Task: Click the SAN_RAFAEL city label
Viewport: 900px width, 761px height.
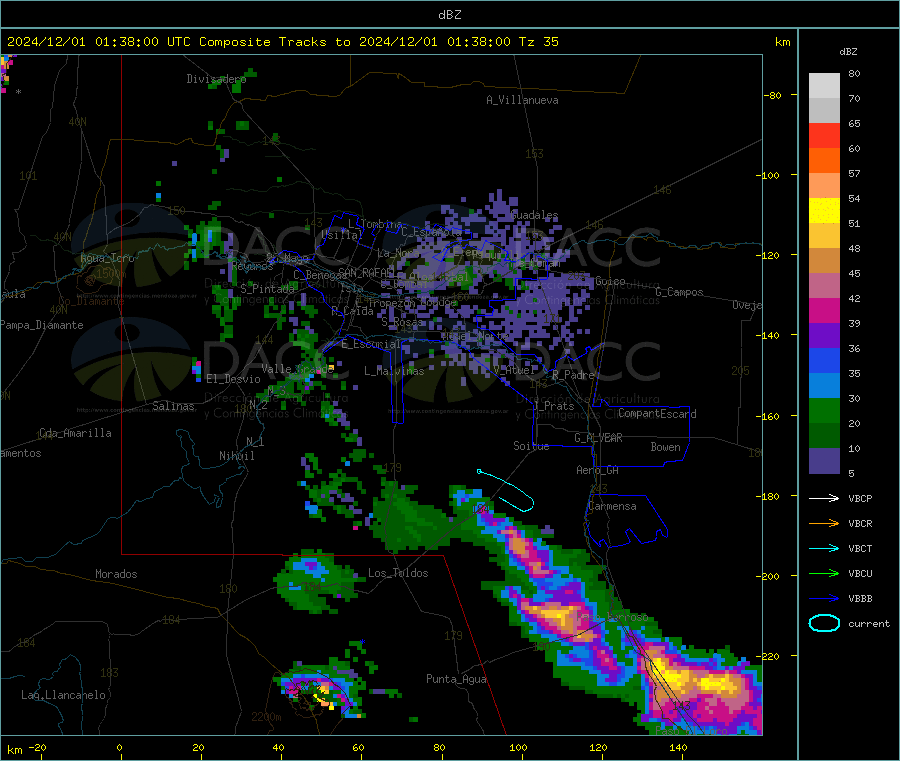Action: click(x=366, y=272)
